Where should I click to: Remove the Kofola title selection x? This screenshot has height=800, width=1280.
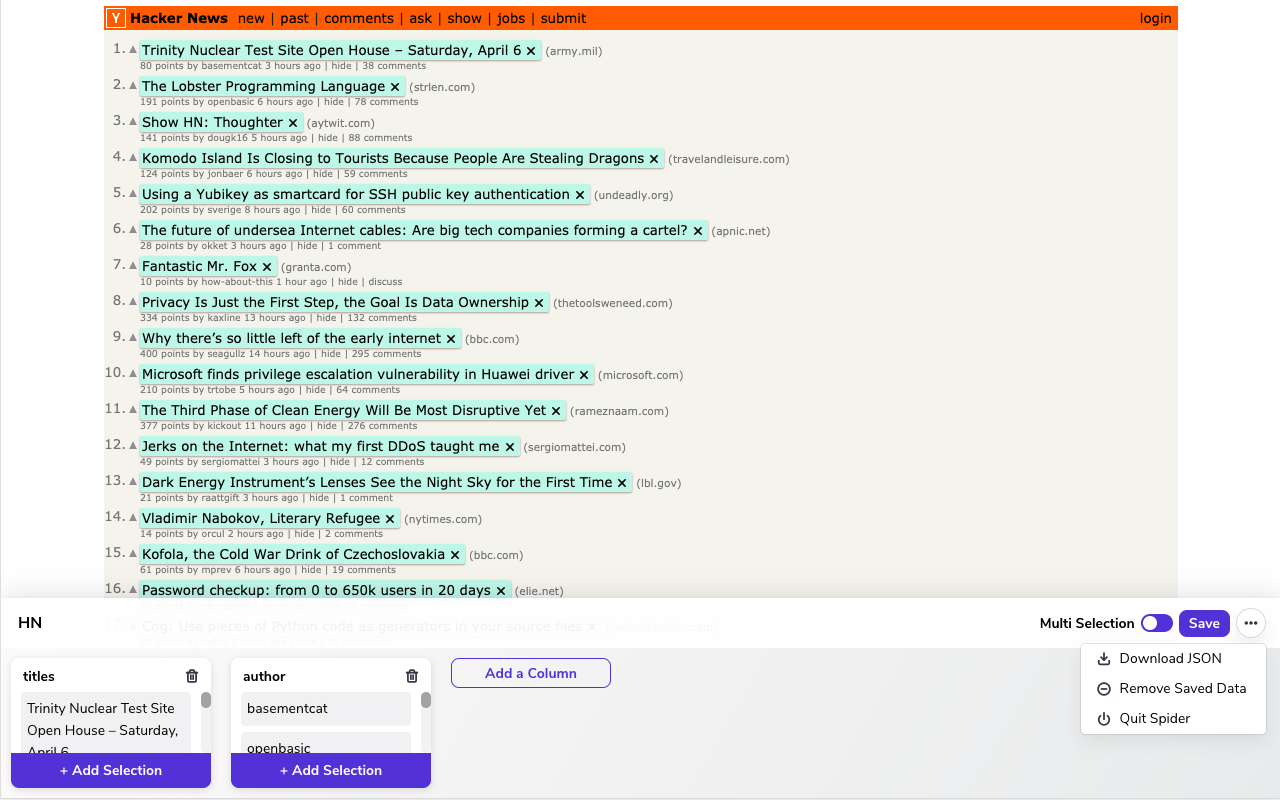[455, 555]
